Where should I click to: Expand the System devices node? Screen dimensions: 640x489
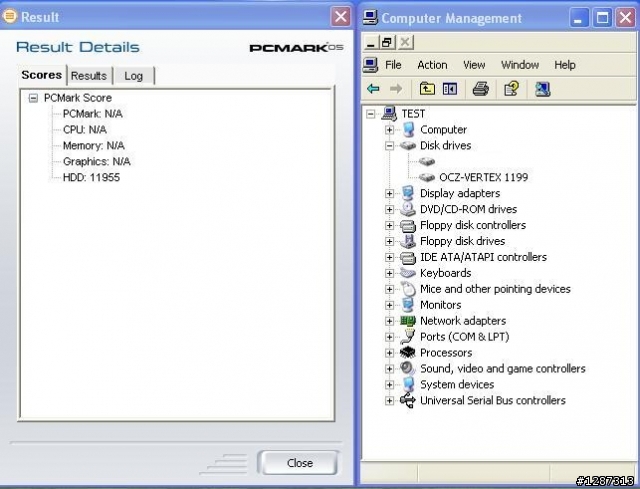(x=389, y=385)
